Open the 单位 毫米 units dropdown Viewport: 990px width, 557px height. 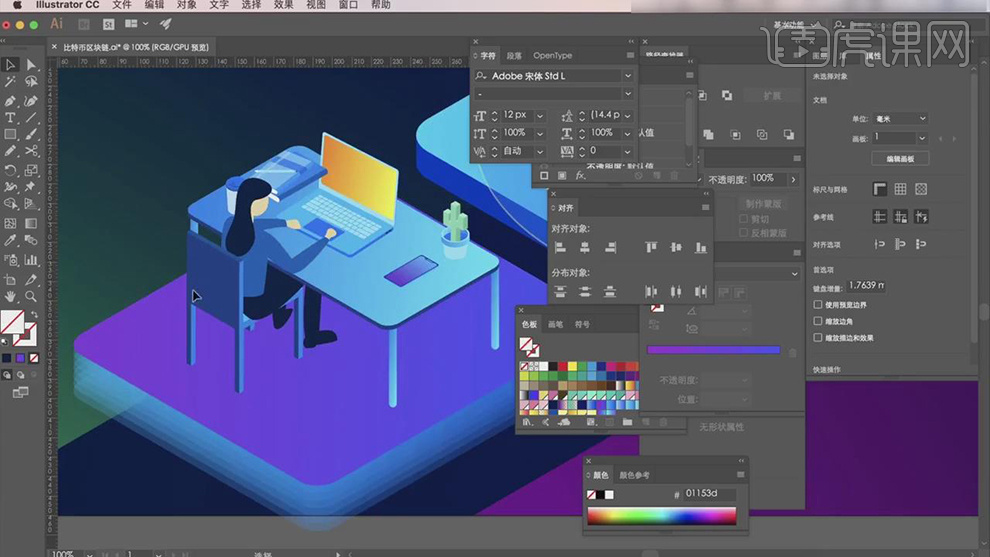pyautogui.click(x=900, y=118)
